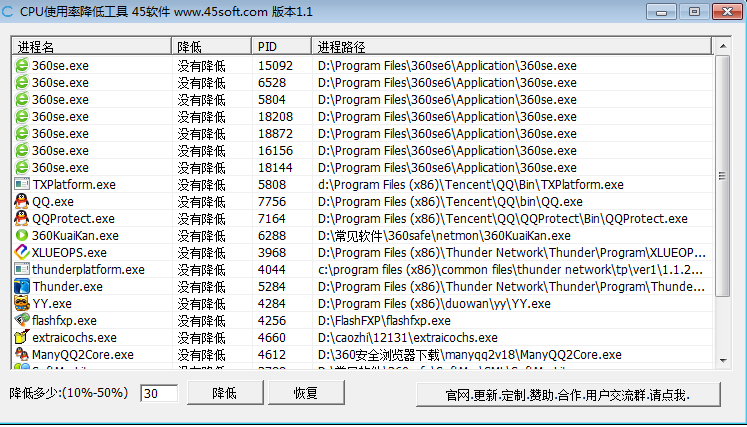Click the flashfxp.exe icon
747x427 pixels.
point(21,320)
